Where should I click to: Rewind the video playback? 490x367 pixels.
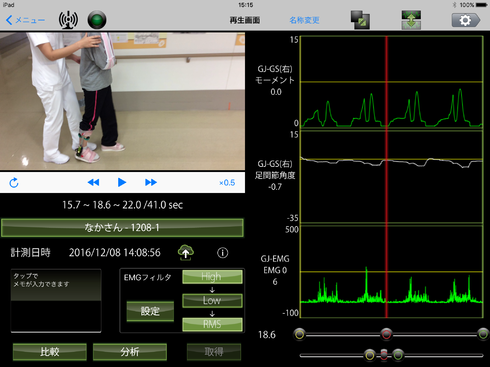[93, 182]
